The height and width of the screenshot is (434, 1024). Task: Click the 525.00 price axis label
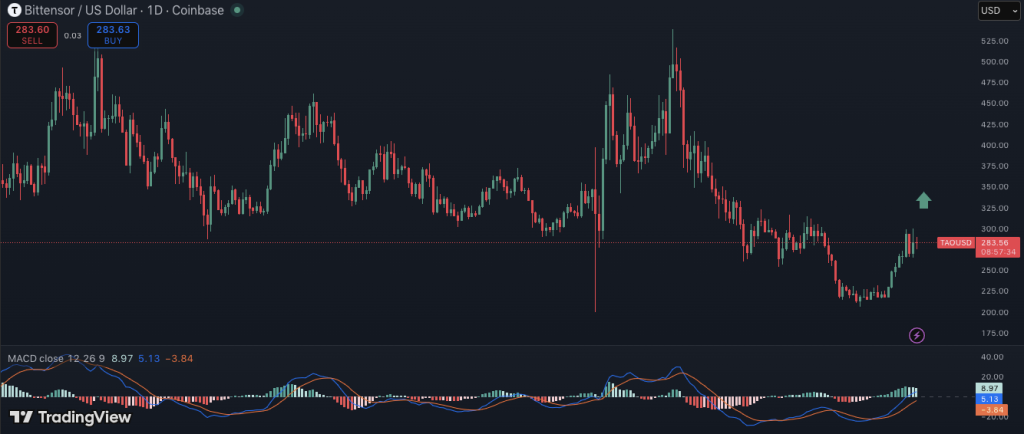(x=993, y=41)
